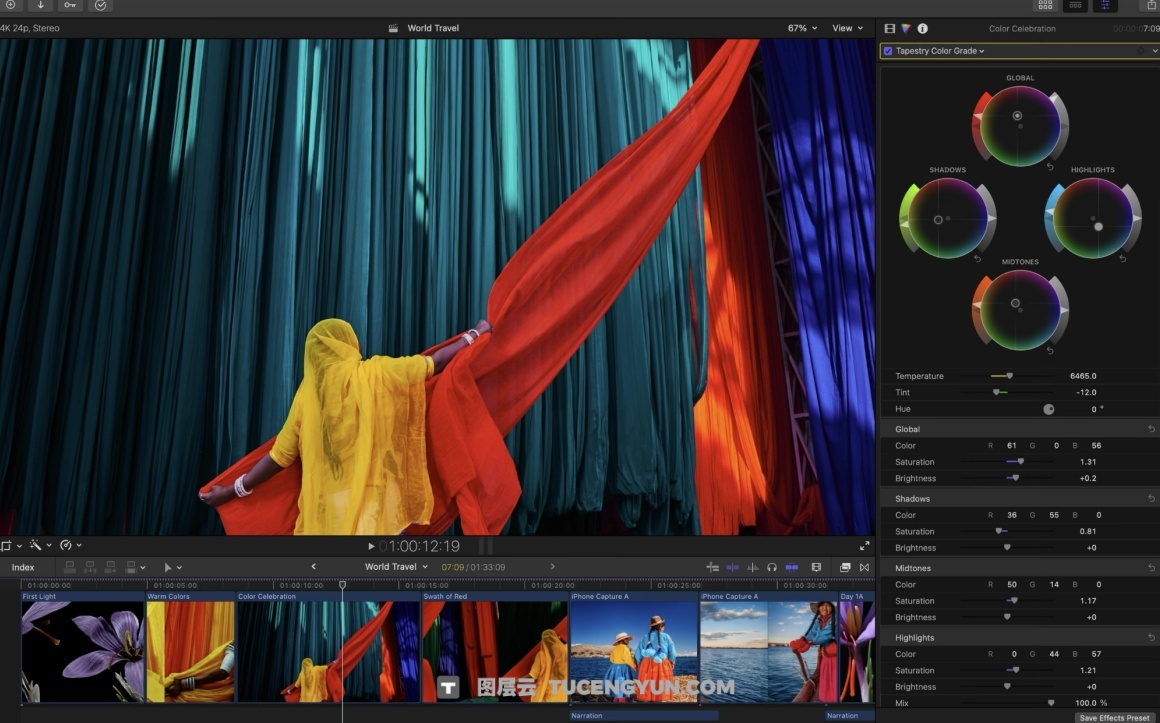Screen dimensions: 1160x723
Task: Open the Index panel tab
Action: click(x=22, y=567)
